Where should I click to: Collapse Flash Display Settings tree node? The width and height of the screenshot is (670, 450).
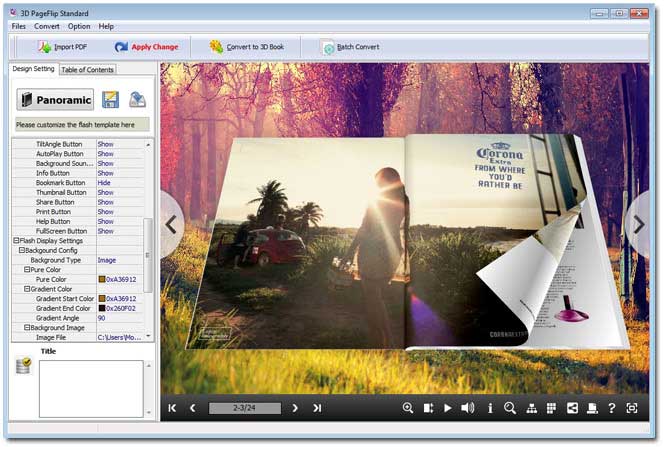tap(16, 241)
